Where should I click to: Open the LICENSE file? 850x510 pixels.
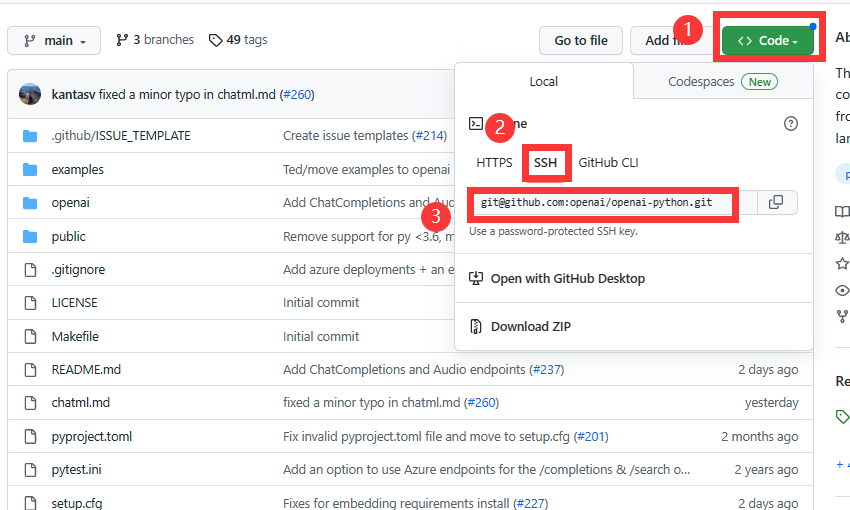[74, 303]
